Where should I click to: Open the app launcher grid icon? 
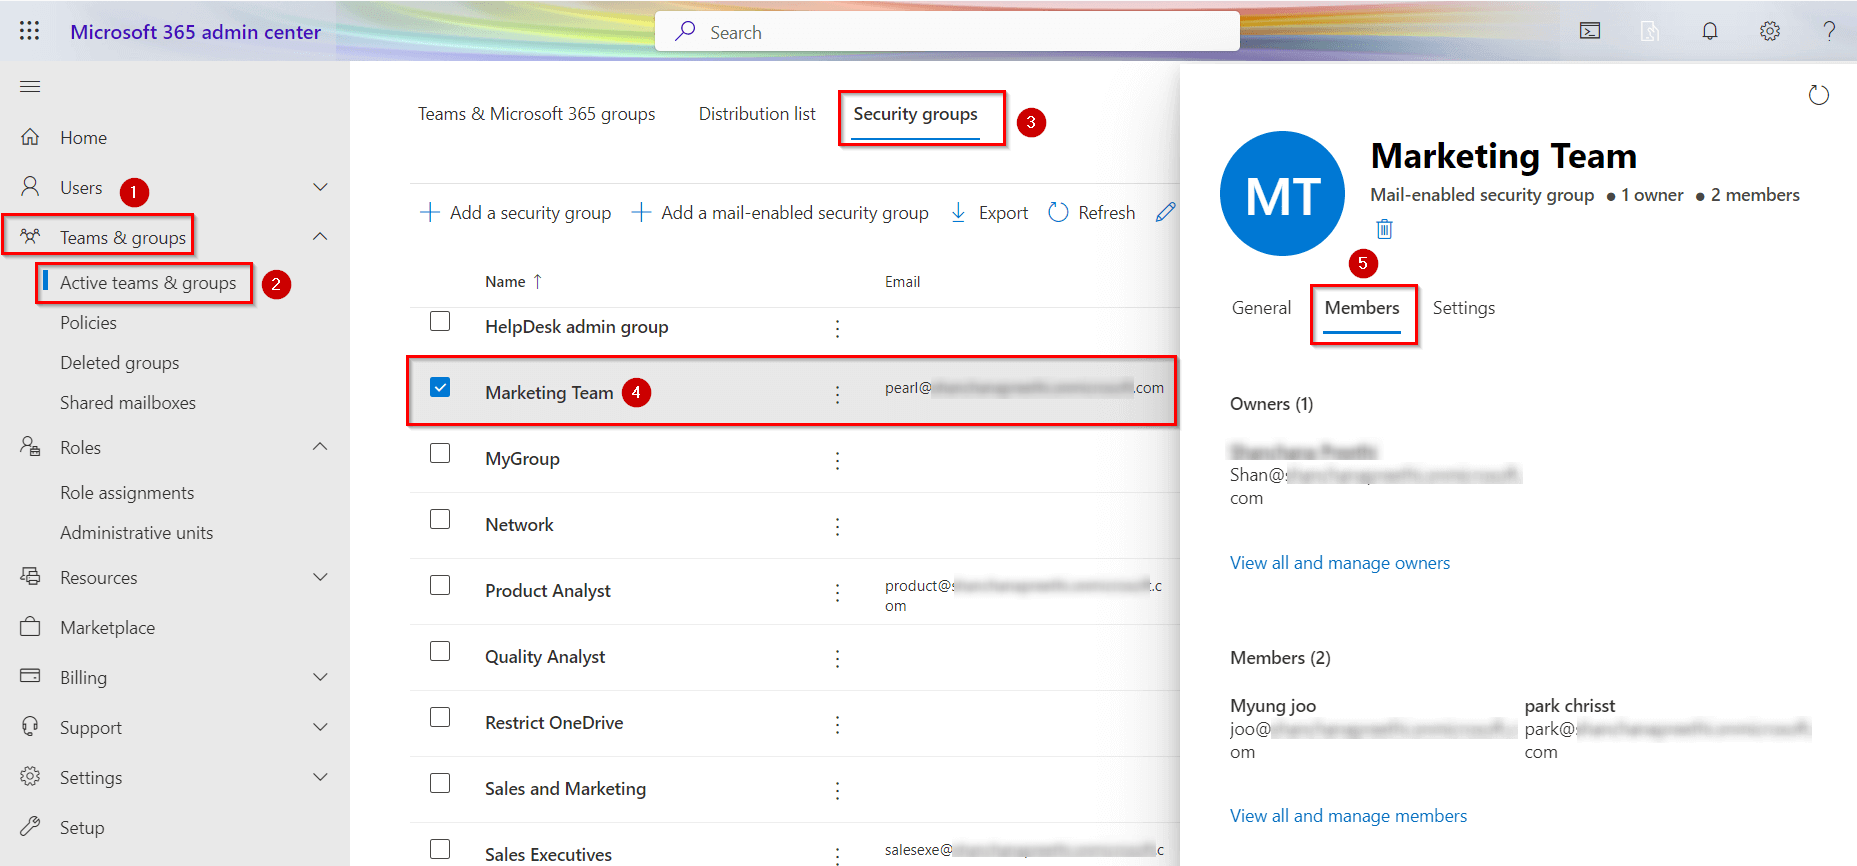click(x=30, y=31)
